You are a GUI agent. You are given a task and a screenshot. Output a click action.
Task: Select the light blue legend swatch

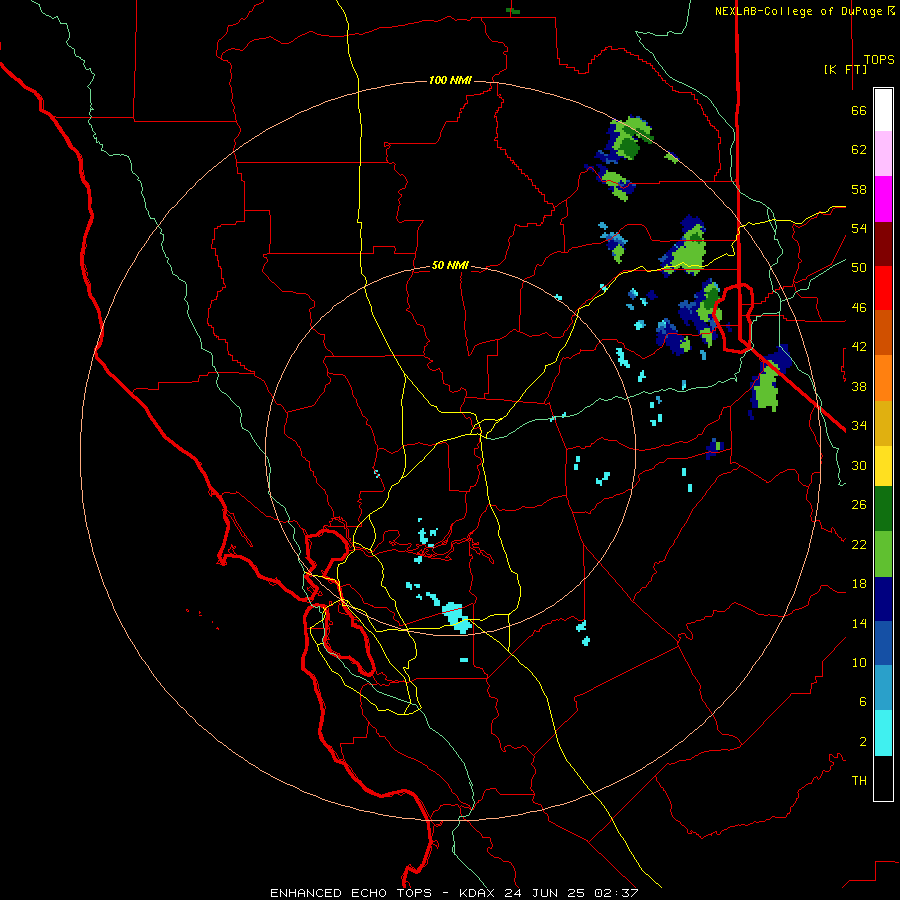(883, 688)
